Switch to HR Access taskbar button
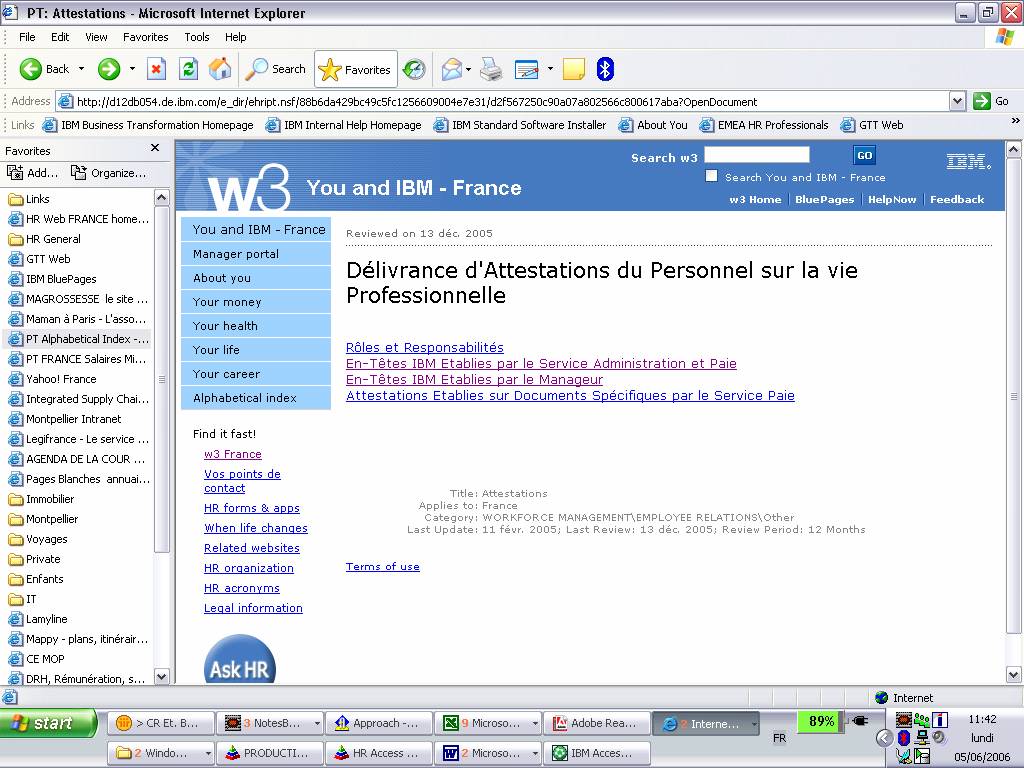 [x=378, y=753]
